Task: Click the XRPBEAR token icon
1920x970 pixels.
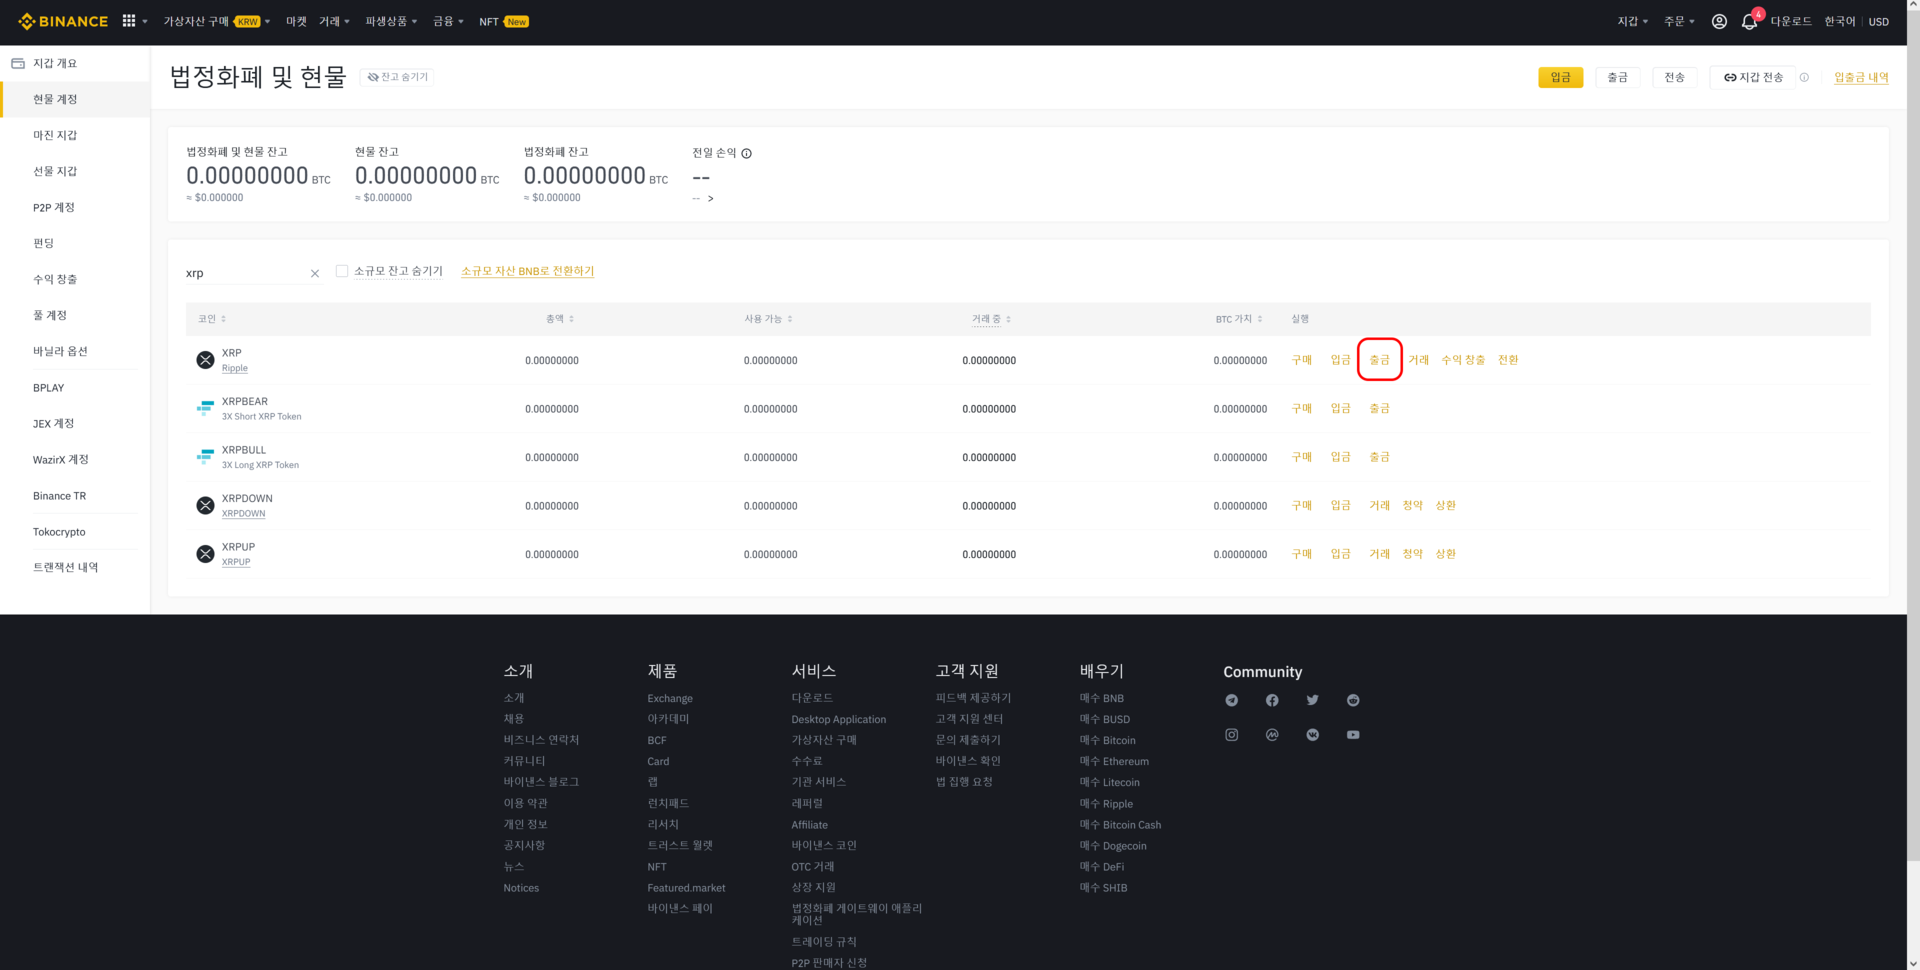Action: [205, 408]
